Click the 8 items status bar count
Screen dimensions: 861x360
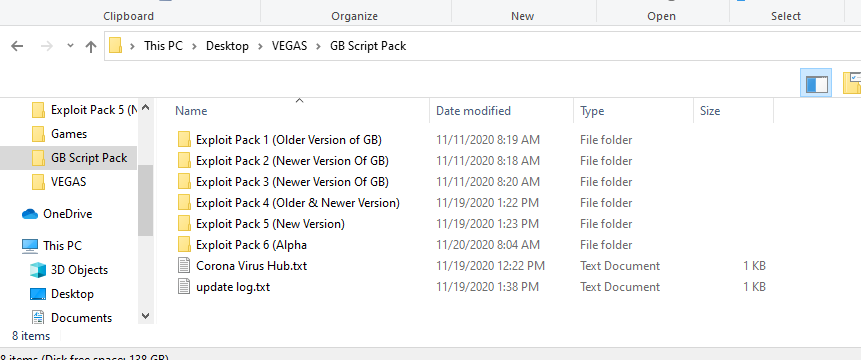click(x=31, y=336)
